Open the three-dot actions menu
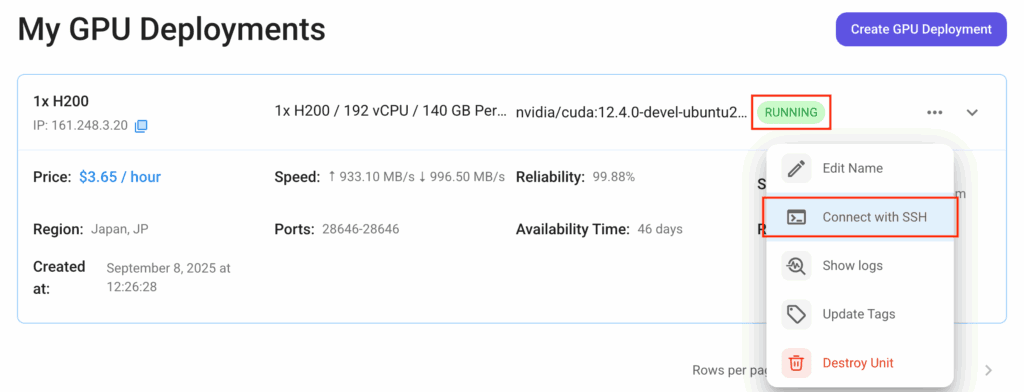Viewport: 1024px width, 392px height. 935,112
